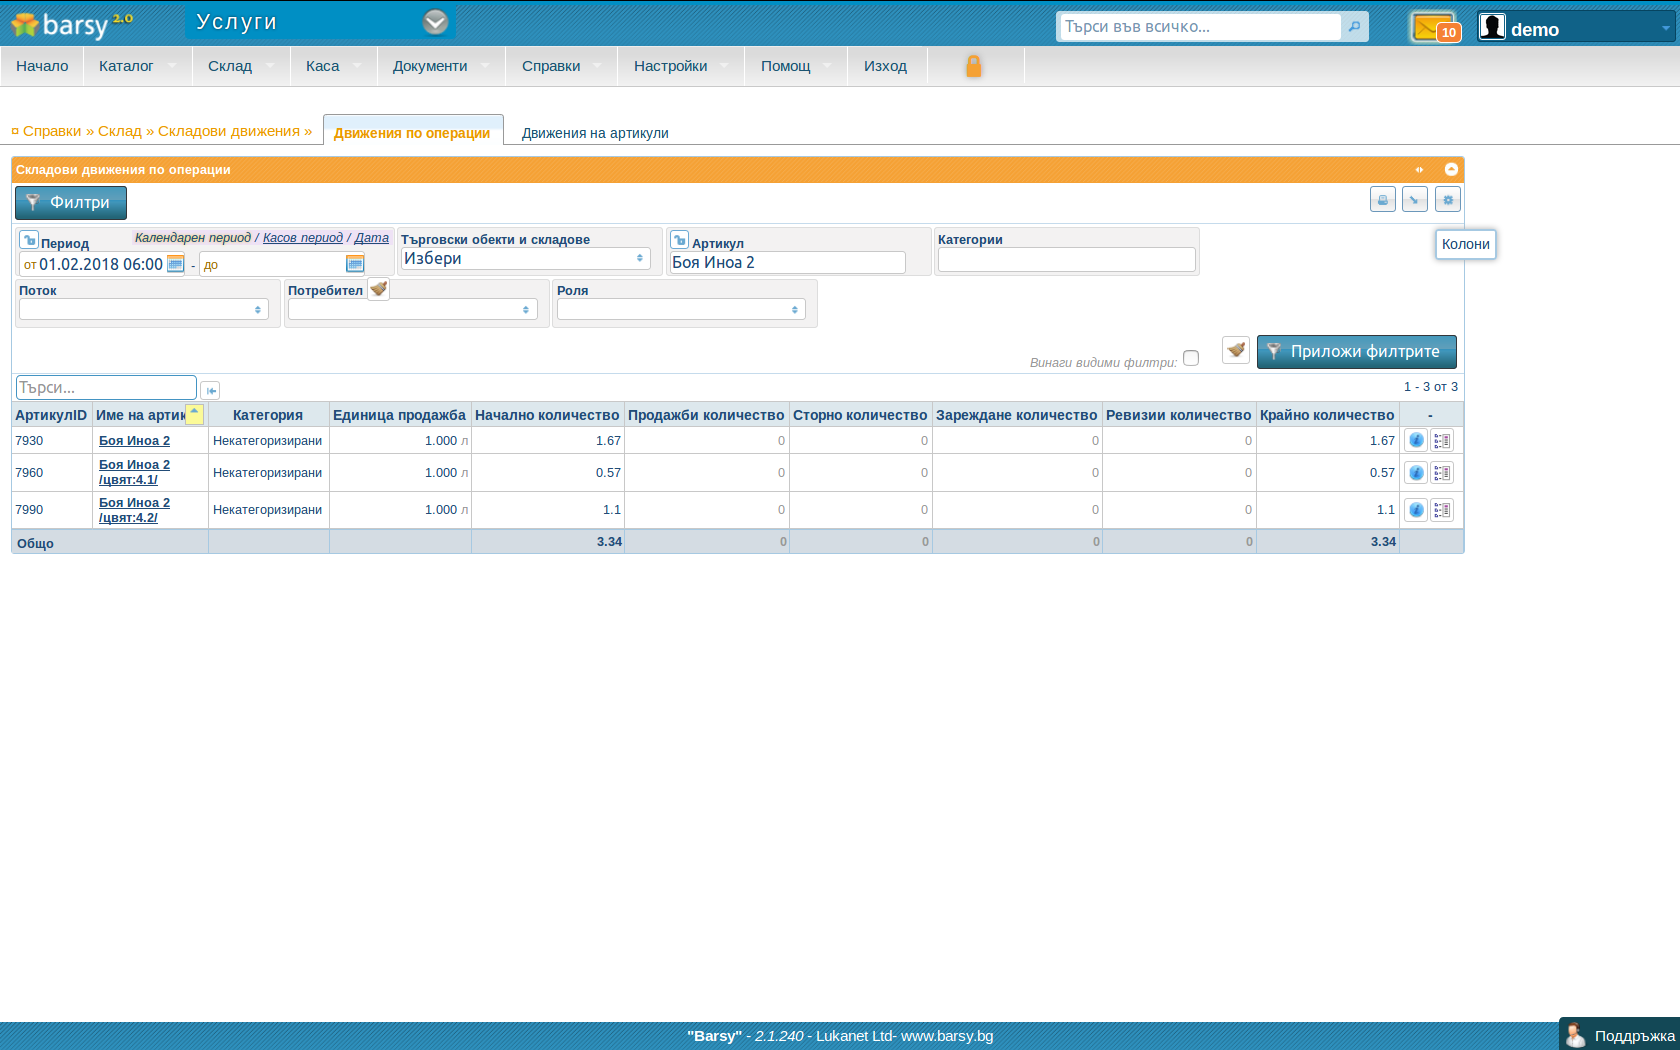Open the Боя Иноа 2 /цвят:4.2/ link
The image size is (1680, 1050).
[x=134, y=510]
